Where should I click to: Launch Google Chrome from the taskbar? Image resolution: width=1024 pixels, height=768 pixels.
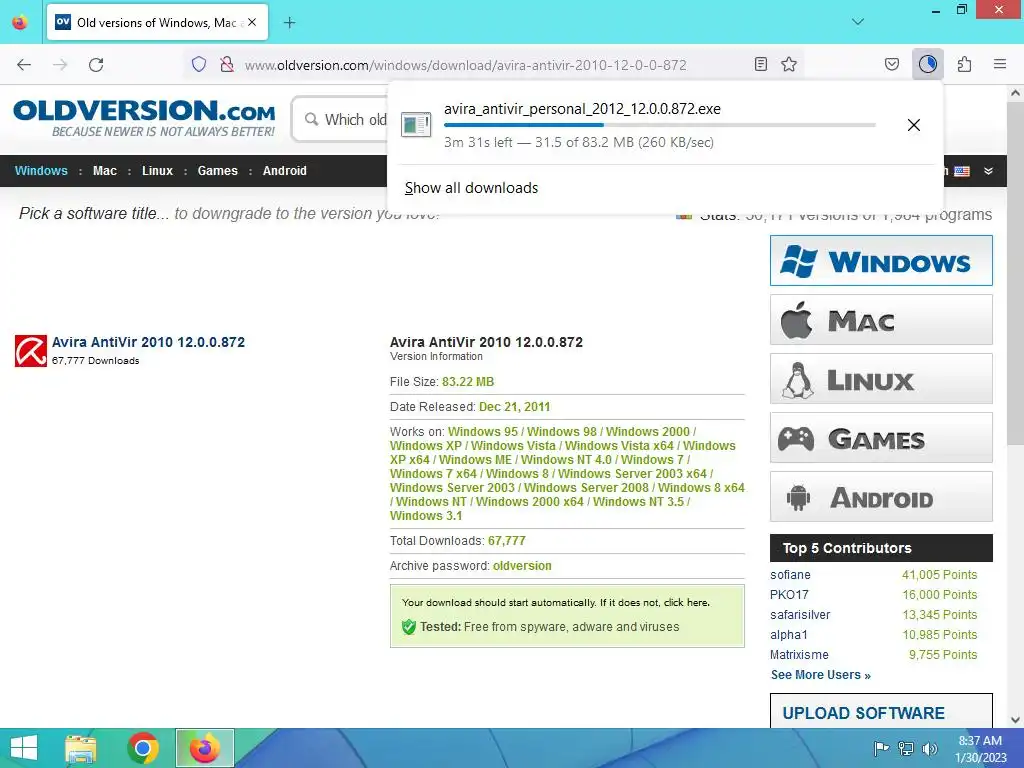click(x=143, y=748)
